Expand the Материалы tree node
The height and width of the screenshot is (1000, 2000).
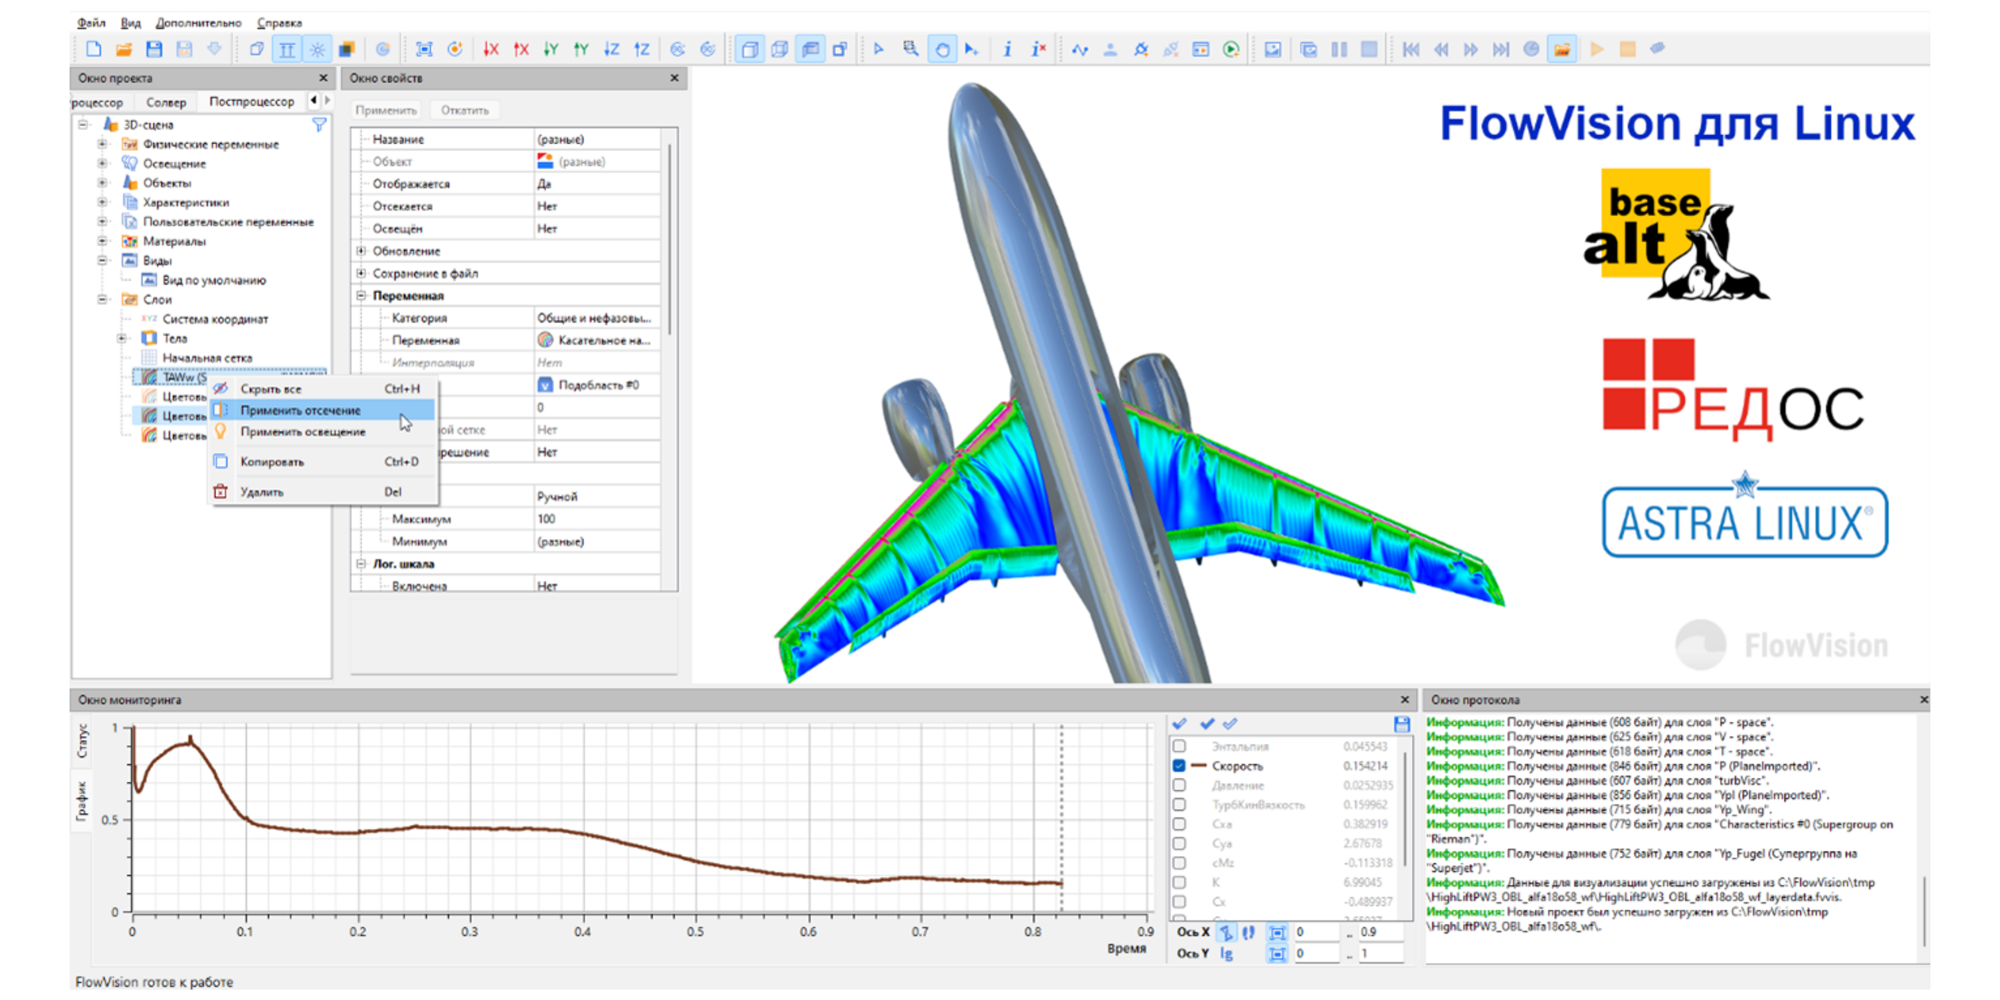102,241
